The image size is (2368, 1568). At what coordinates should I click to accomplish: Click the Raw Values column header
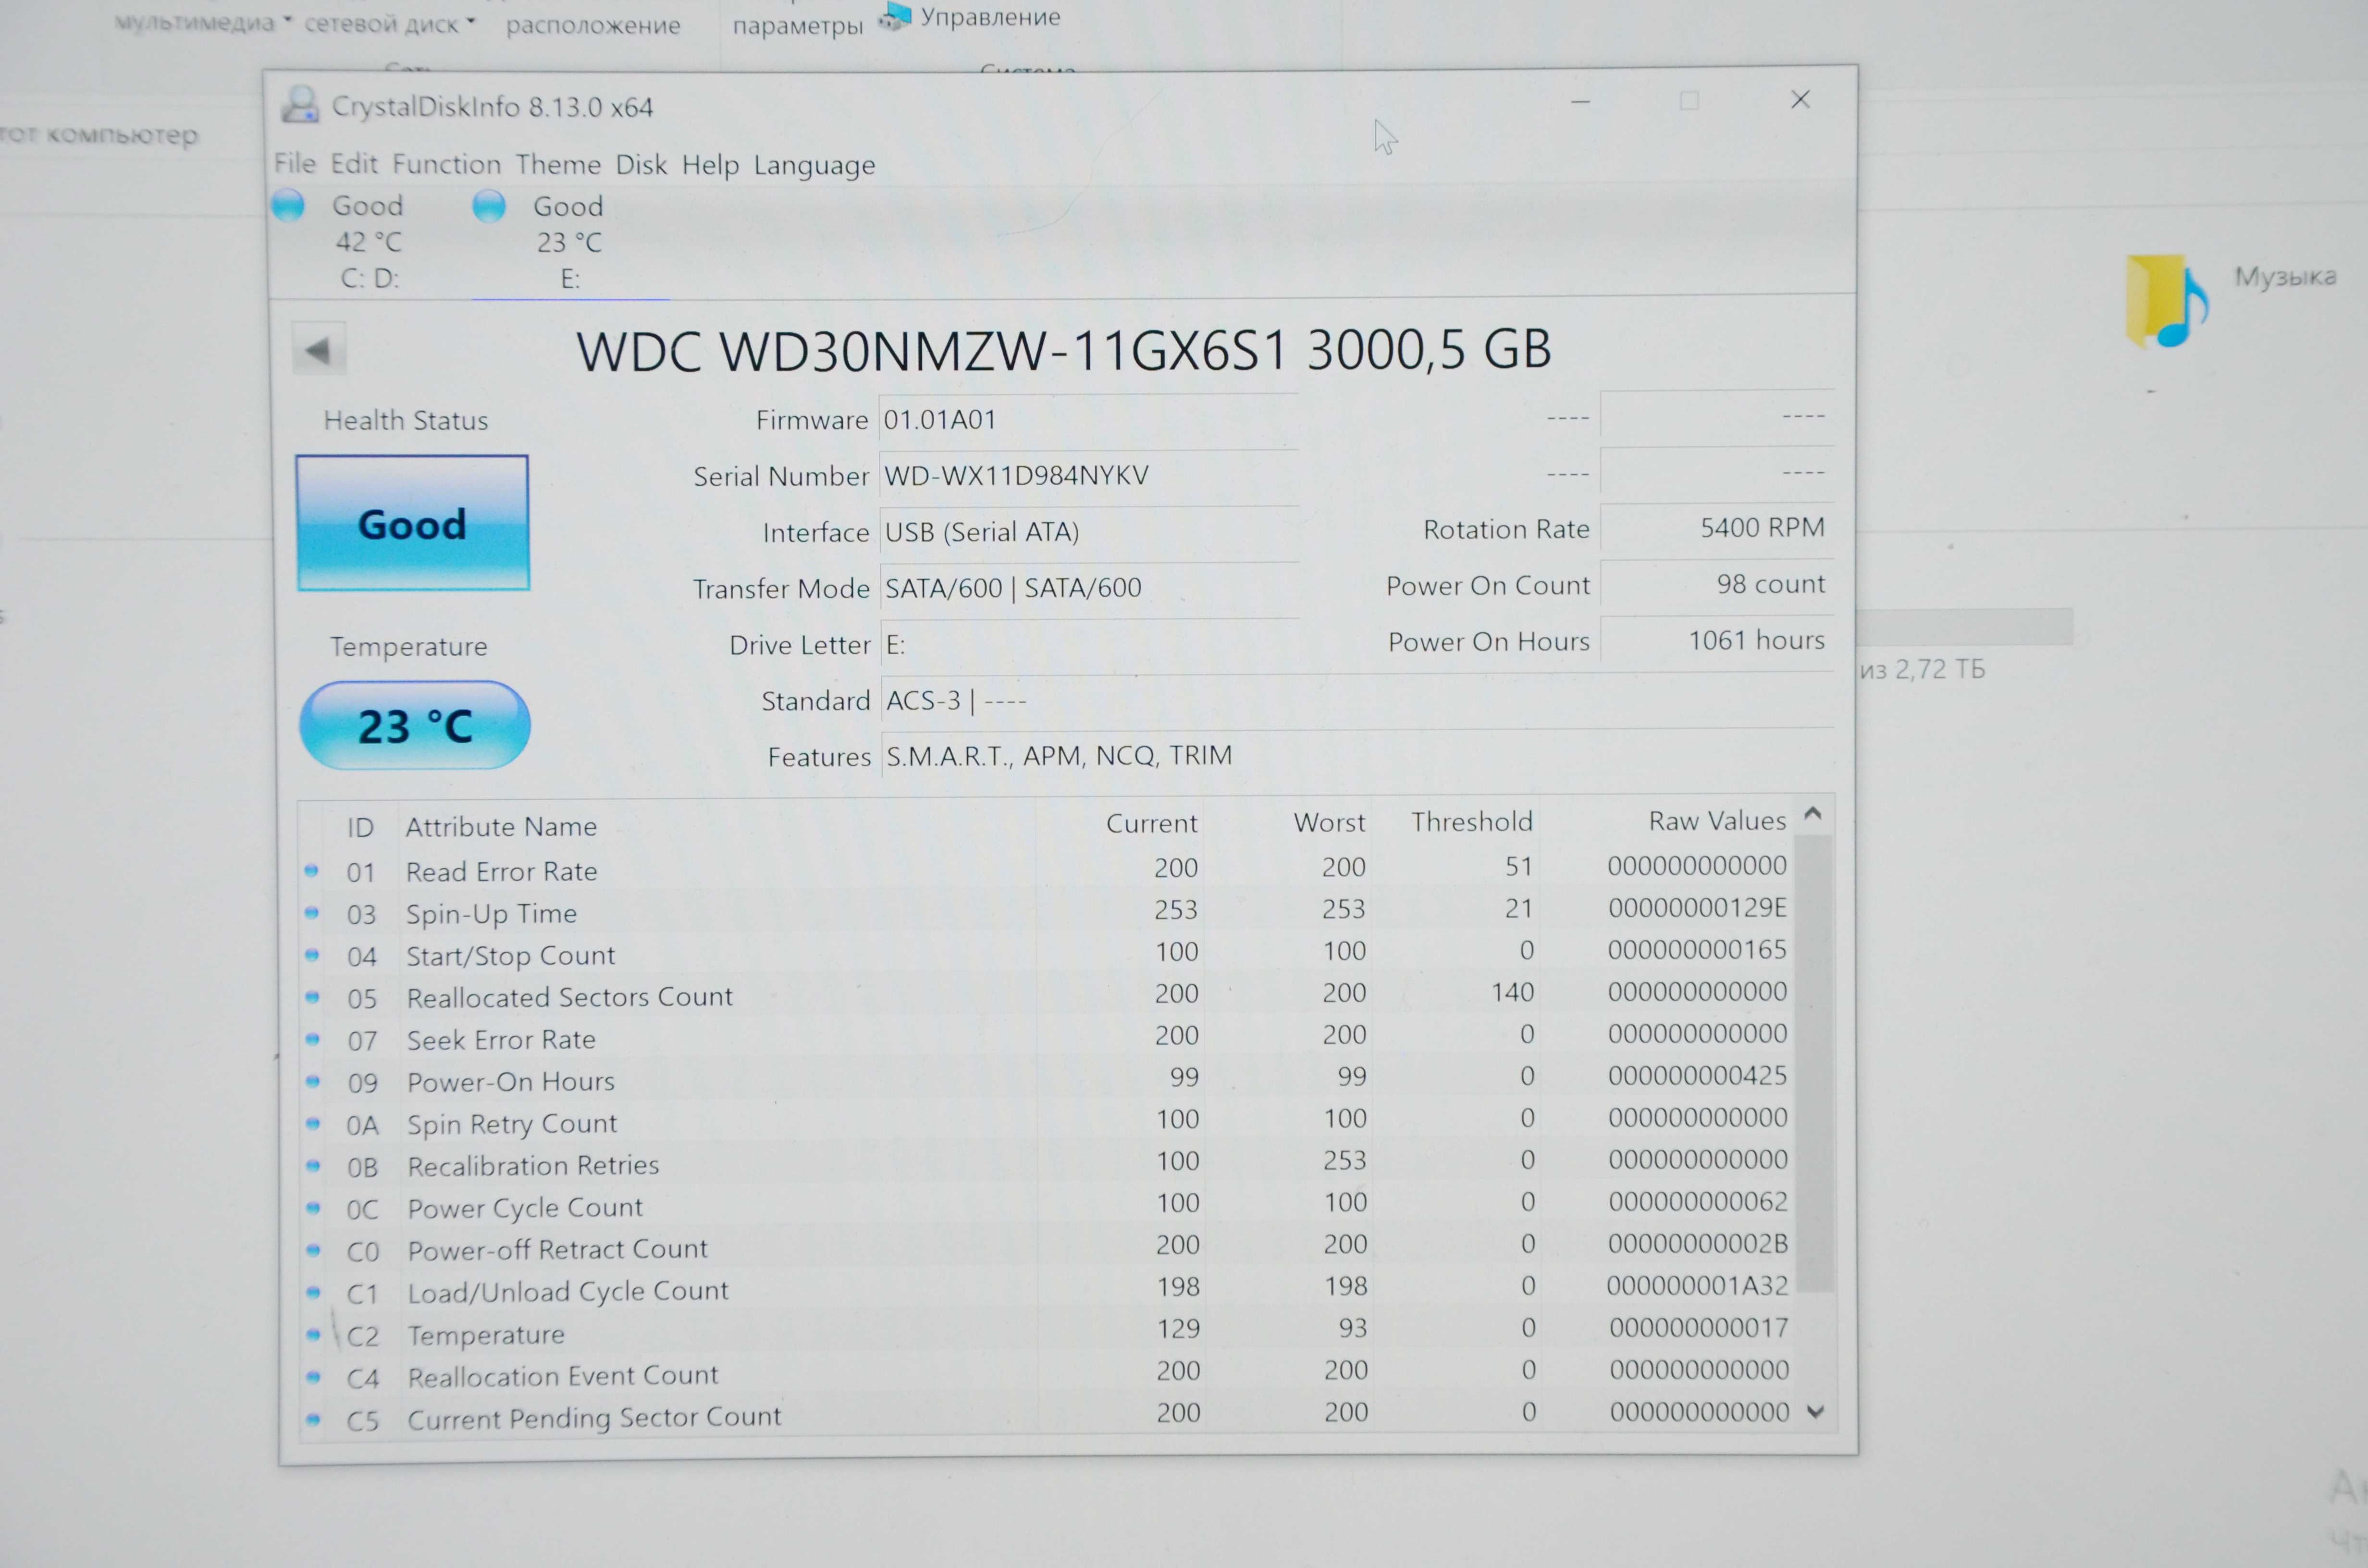[x=1717, y=821]
